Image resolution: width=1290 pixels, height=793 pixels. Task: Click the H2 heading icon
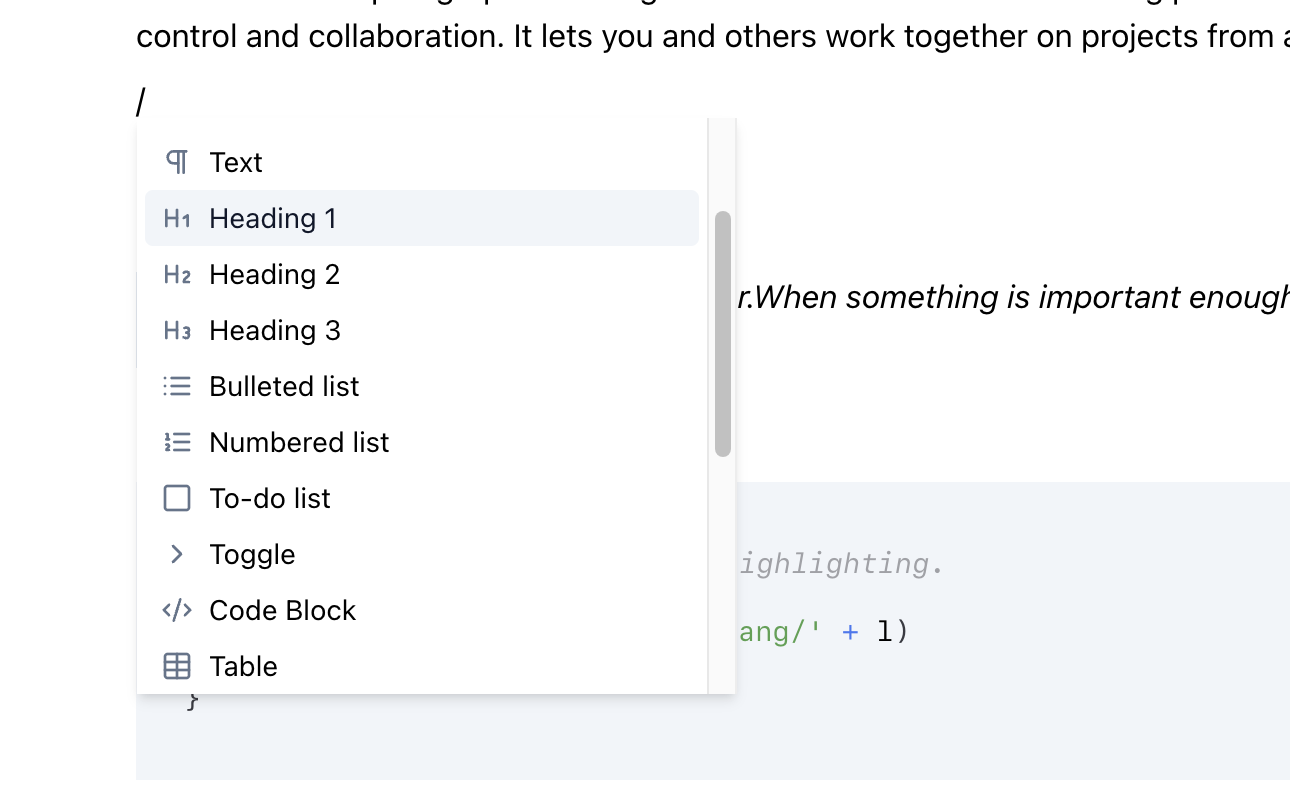click(x=177, y=274)
